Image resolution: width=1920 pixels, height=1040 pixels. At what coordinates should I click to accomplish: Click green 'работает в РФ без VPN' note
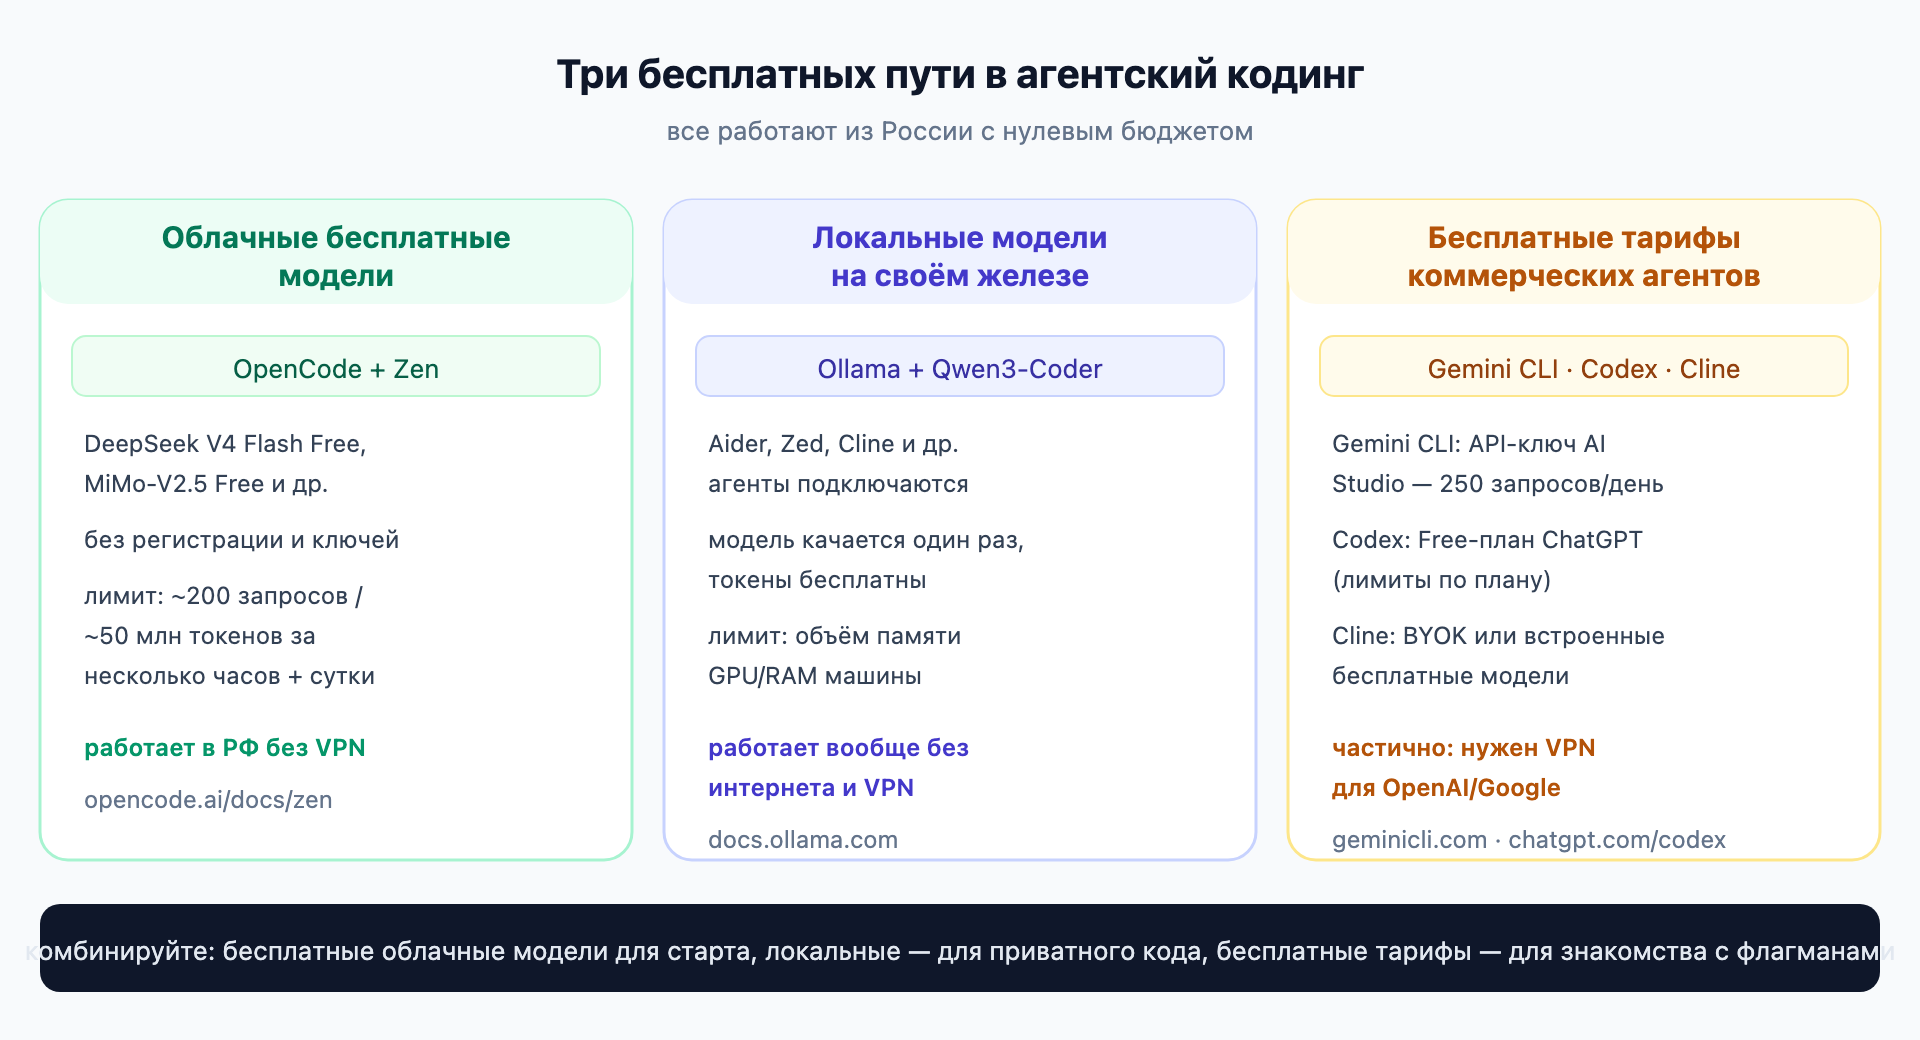225,748
